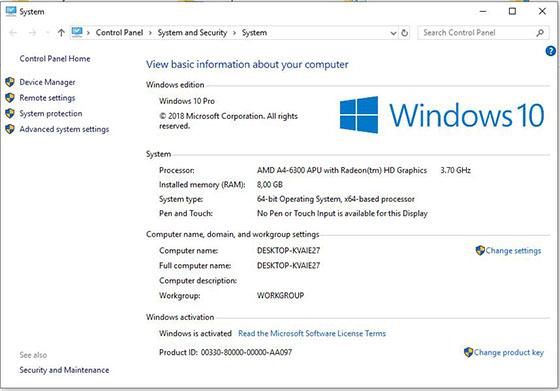Expand the chevron after Control Panel breadcrumb
560x391 pixels.
(150, 33)
